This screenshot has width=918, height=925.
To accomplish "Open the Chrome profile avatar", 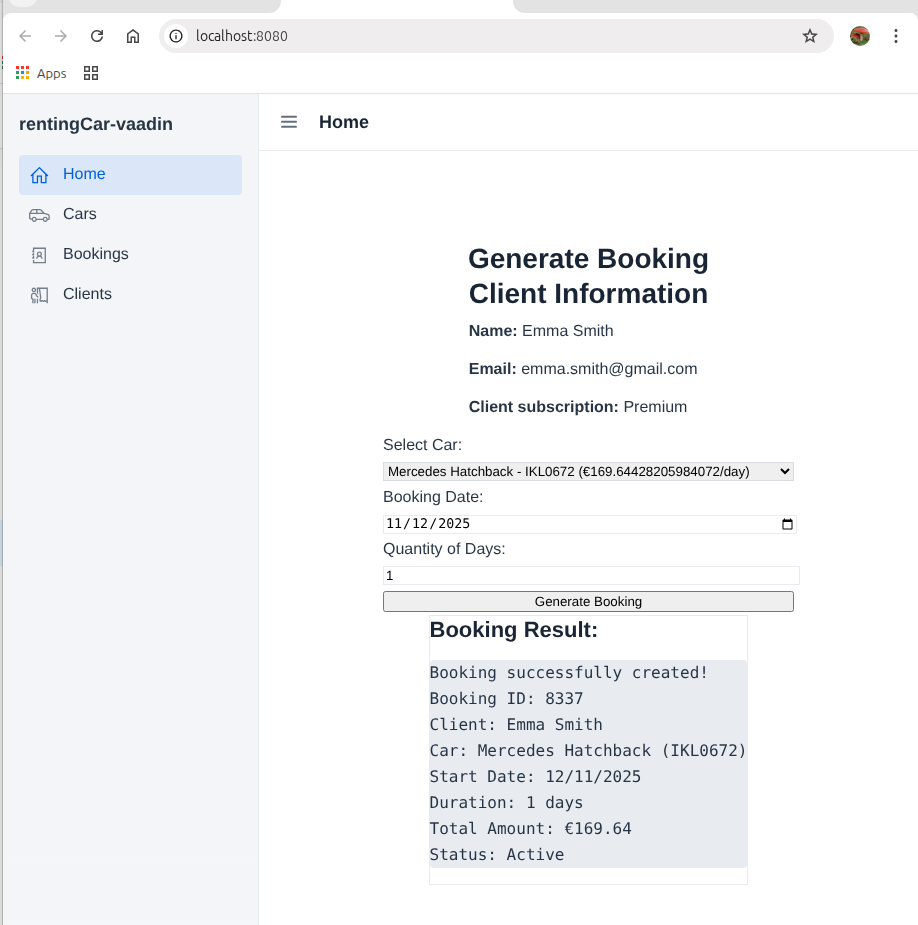I will 860,36.
